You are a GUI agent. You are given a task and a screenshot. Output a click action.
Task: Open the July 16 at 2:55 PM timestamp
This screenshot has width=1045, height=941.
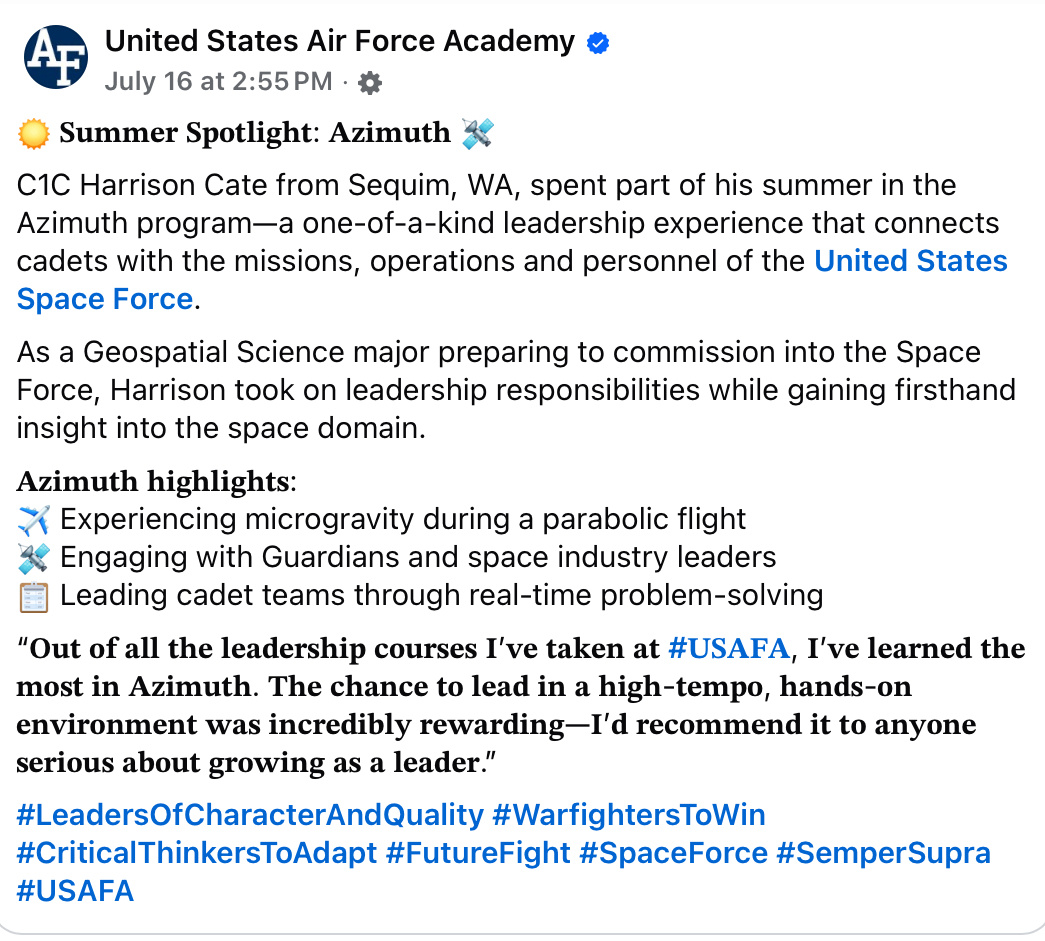(218, 82)
